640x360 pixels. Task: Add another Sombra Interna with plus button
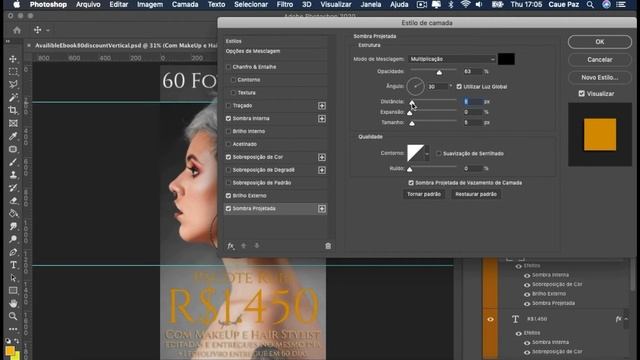[x=322, y=119]
